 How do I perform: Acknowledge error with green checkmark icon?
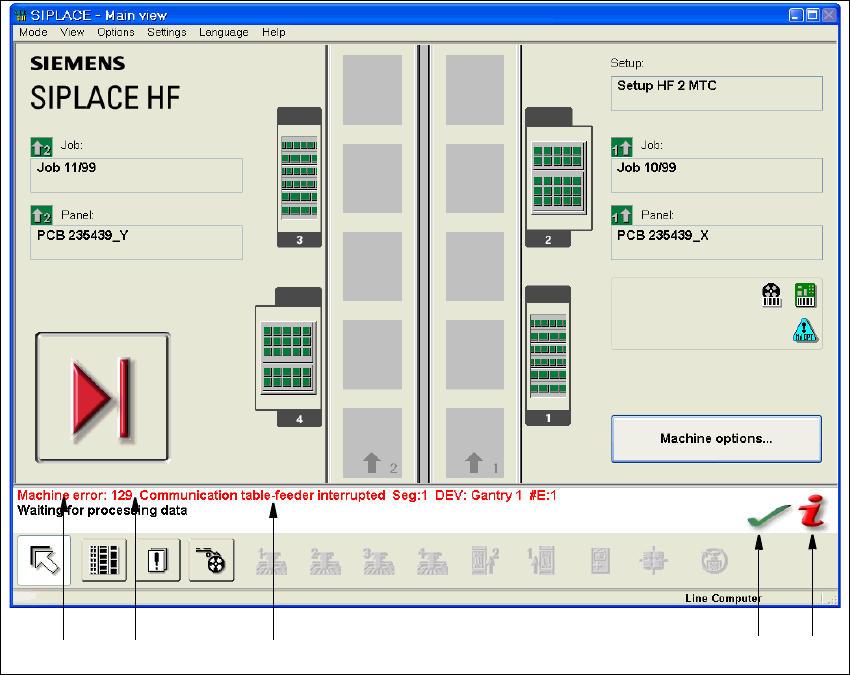[768, 515]
